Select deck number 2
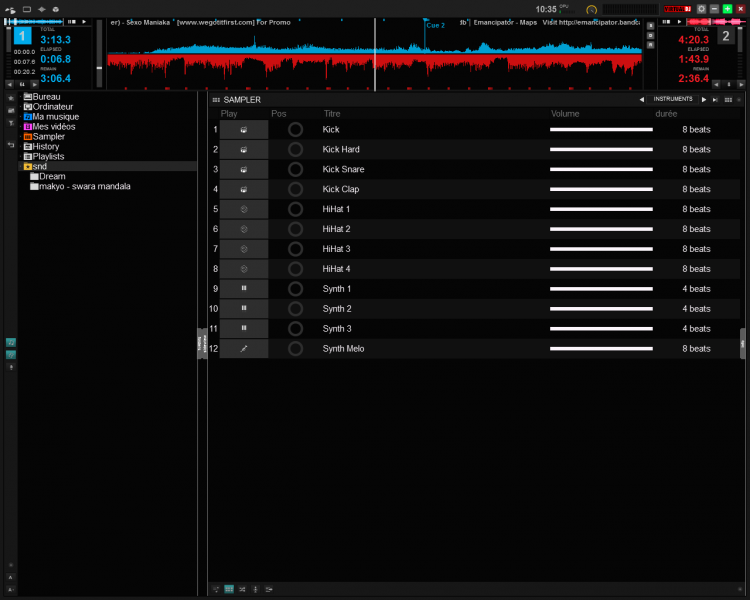The height and width of the screenshot is (600, 750). (726, 36)
